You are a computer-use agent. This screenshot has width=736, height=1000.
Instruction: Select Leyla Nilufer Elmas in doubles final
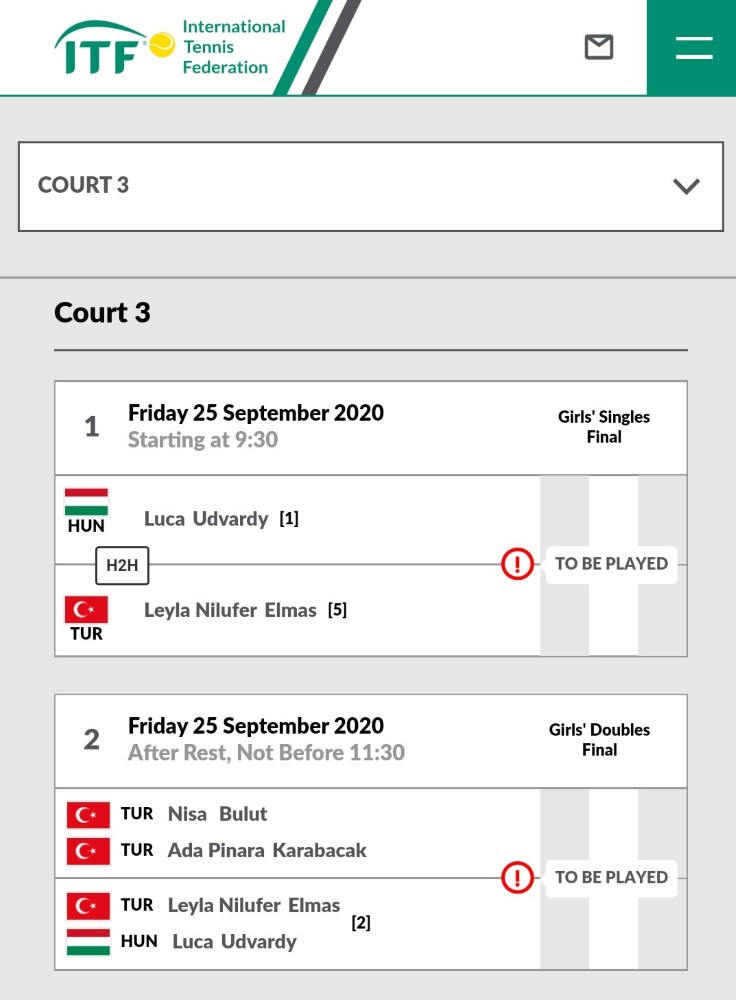pos(254,905)
